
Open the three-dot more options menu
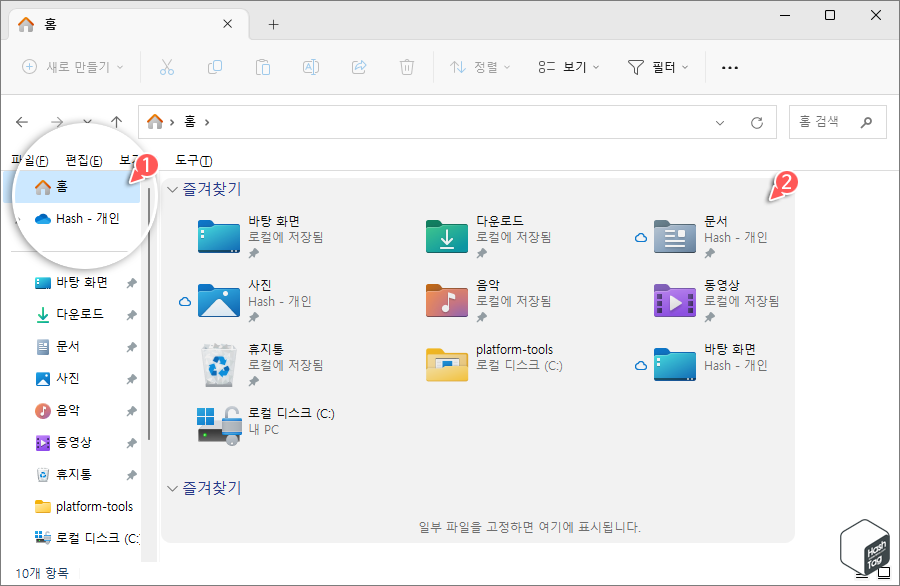point(730,68)
